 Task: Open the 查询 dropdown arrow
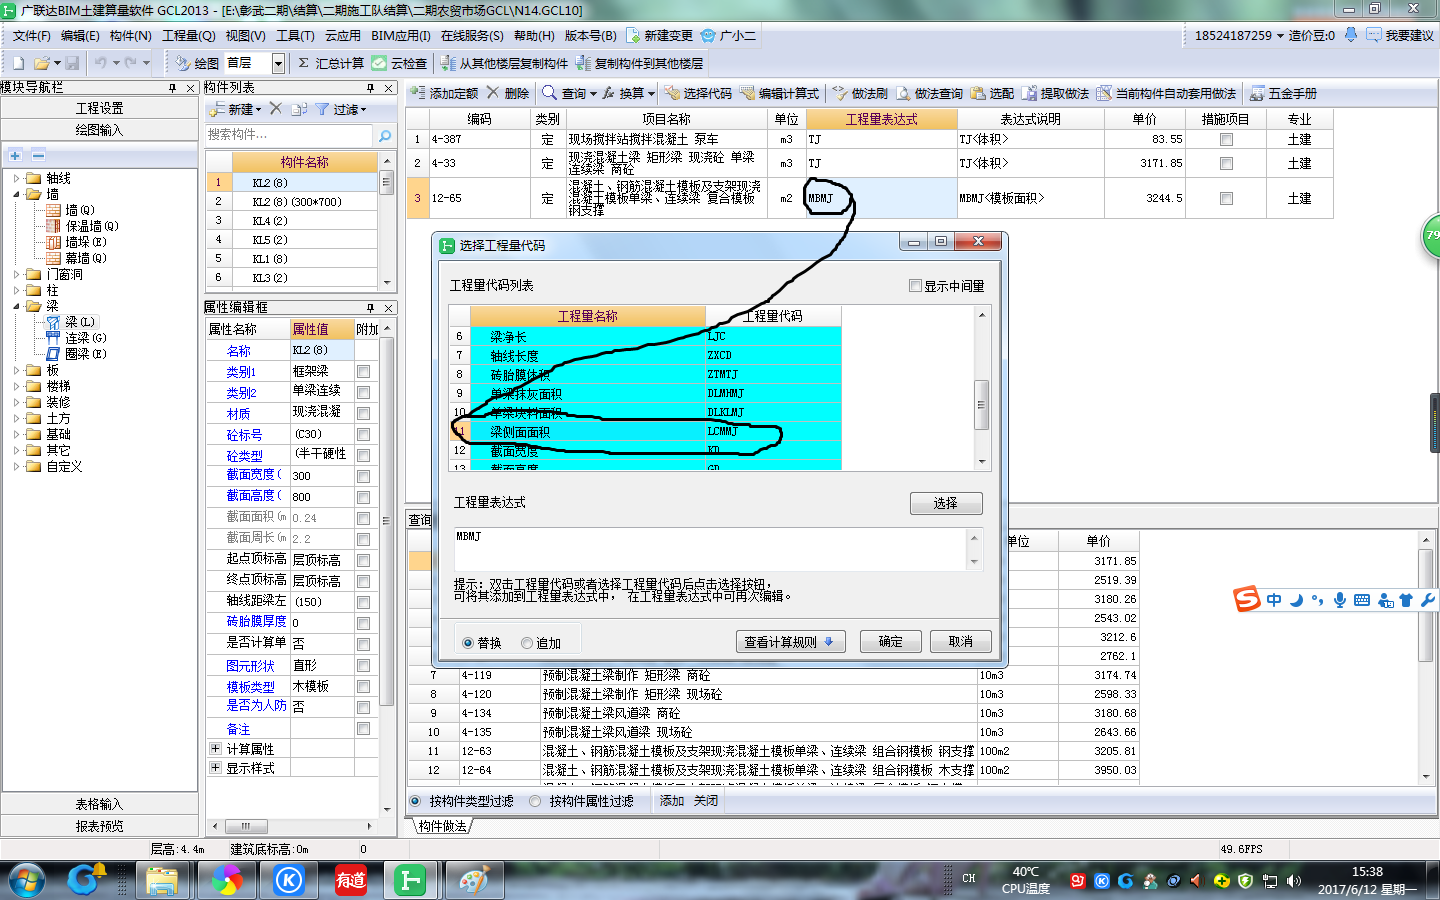593,94
